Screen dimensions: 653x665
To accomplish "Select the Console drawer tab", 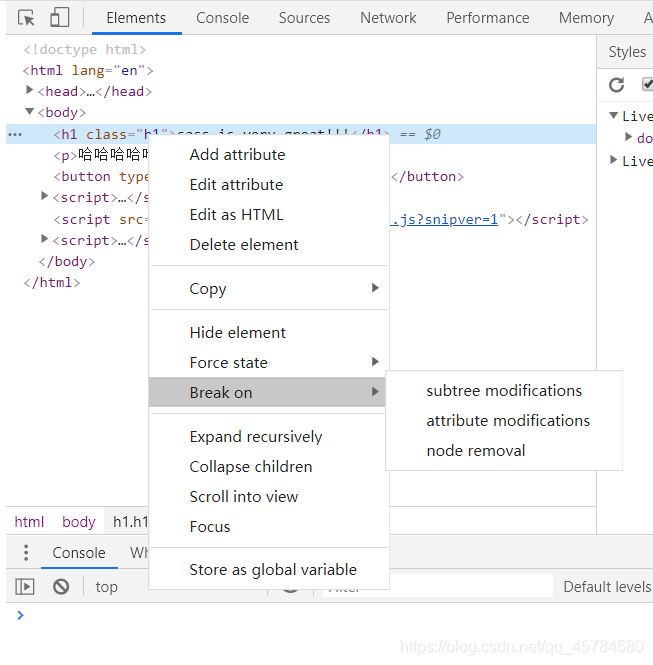I will pyautogui.click(x=79, y=553).
